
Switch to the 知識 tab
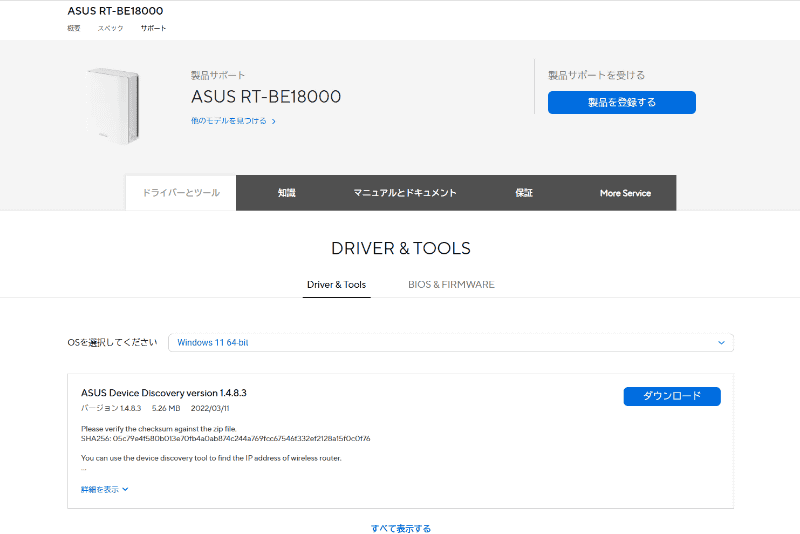287,193
